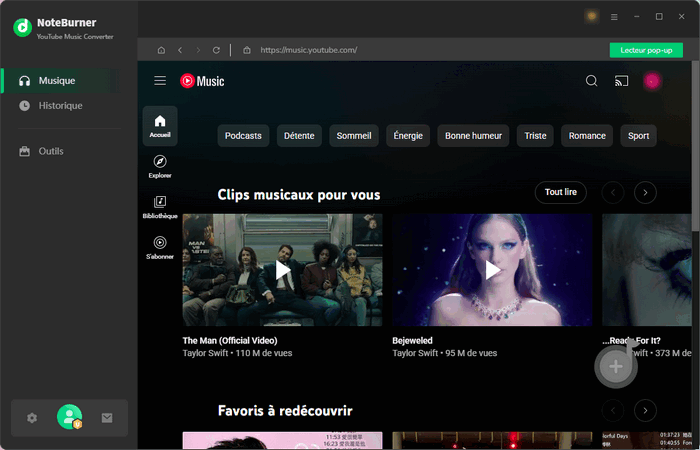This screenshot has height=450, width=700.
Task: Show next Clips musicaux items
Action: (645, 193)
